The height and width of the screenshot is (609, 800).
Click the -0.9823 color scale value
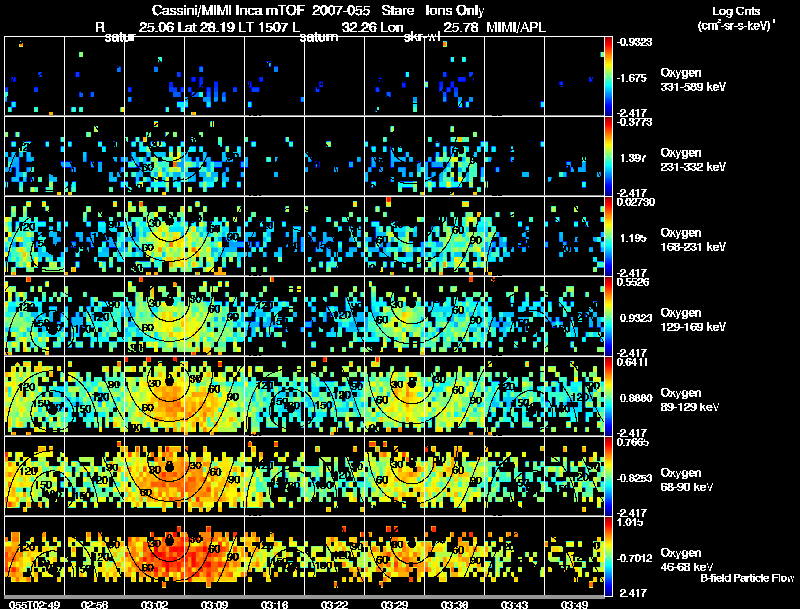point(634,42)
